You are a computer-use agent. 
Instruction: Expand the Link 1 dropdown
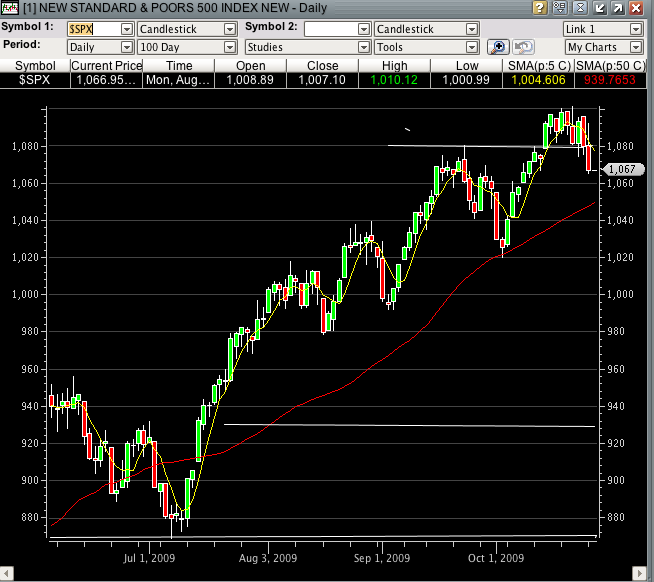pos(603,29)
